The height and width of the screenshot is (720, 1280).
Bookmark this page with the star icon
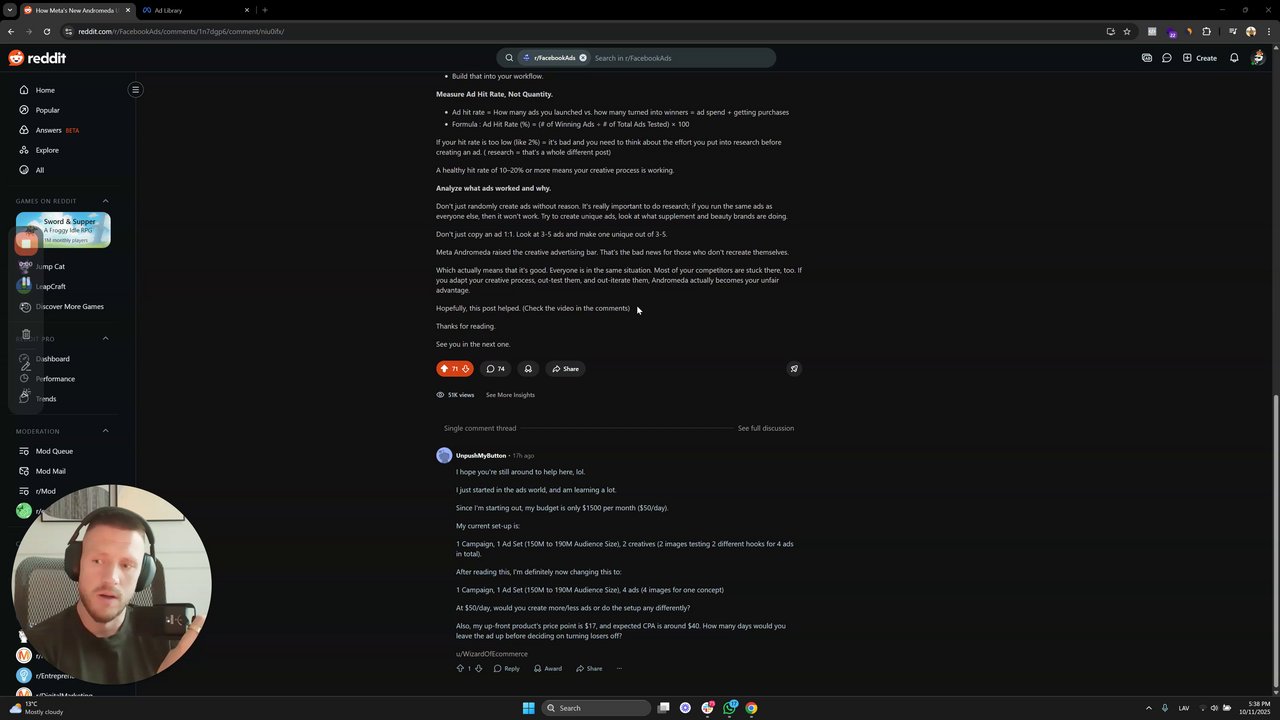click(1127, 31)
